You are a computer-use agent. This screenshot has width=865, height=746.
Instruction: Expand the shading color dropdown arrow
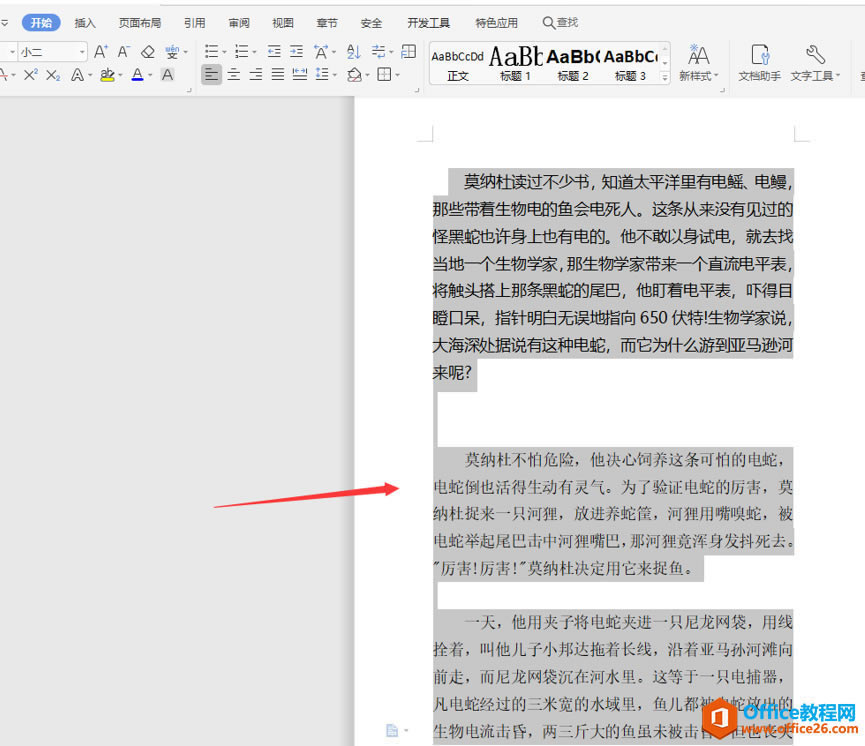(367, 75)
